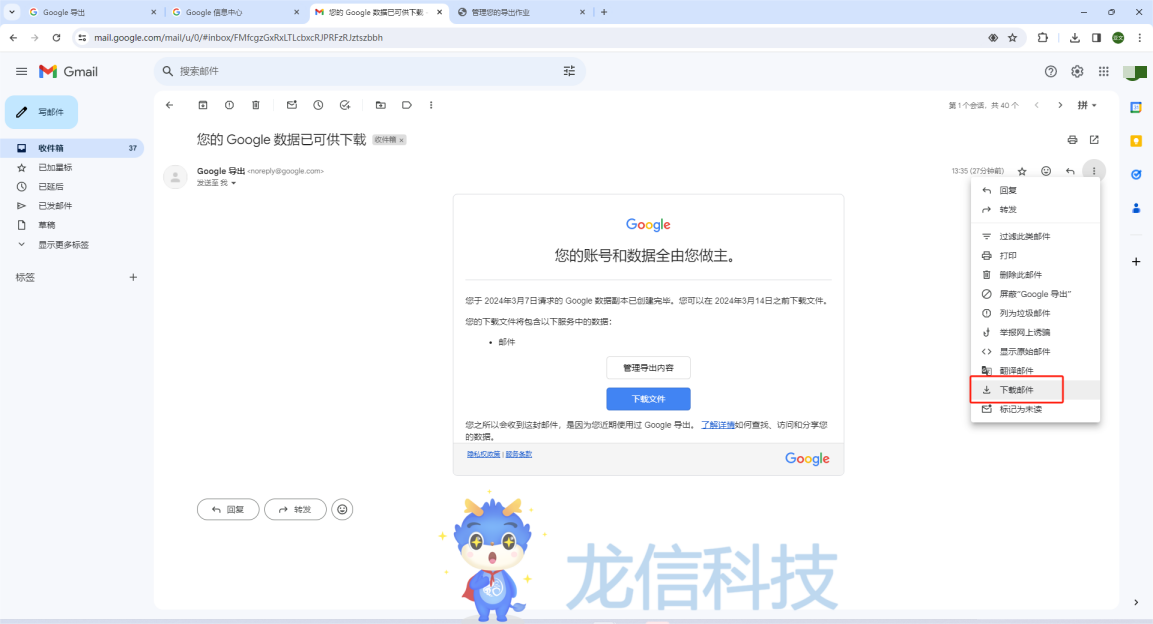The height and width of the screenshot is (624, 1153).
Task: Choose 显示原始邮件 menu entry
Action: [x=1035, y=351]
